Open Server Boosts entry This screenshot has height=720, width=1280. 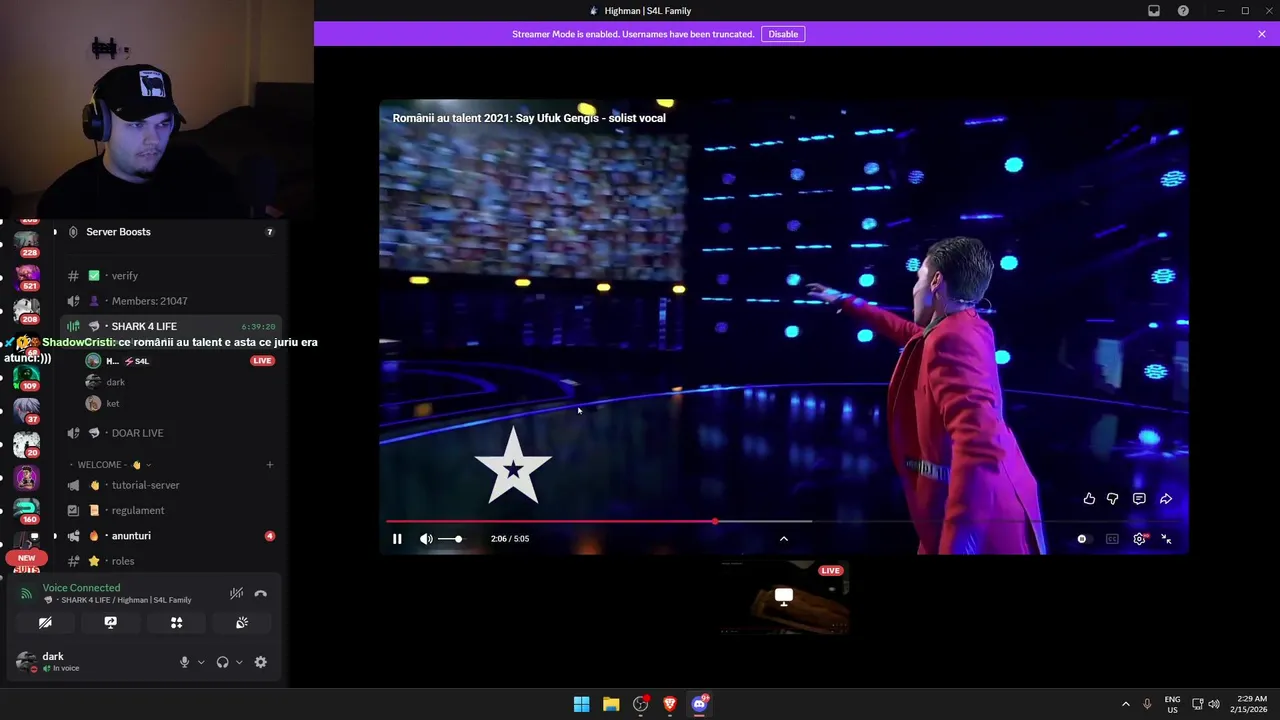(x=170, y=232)
